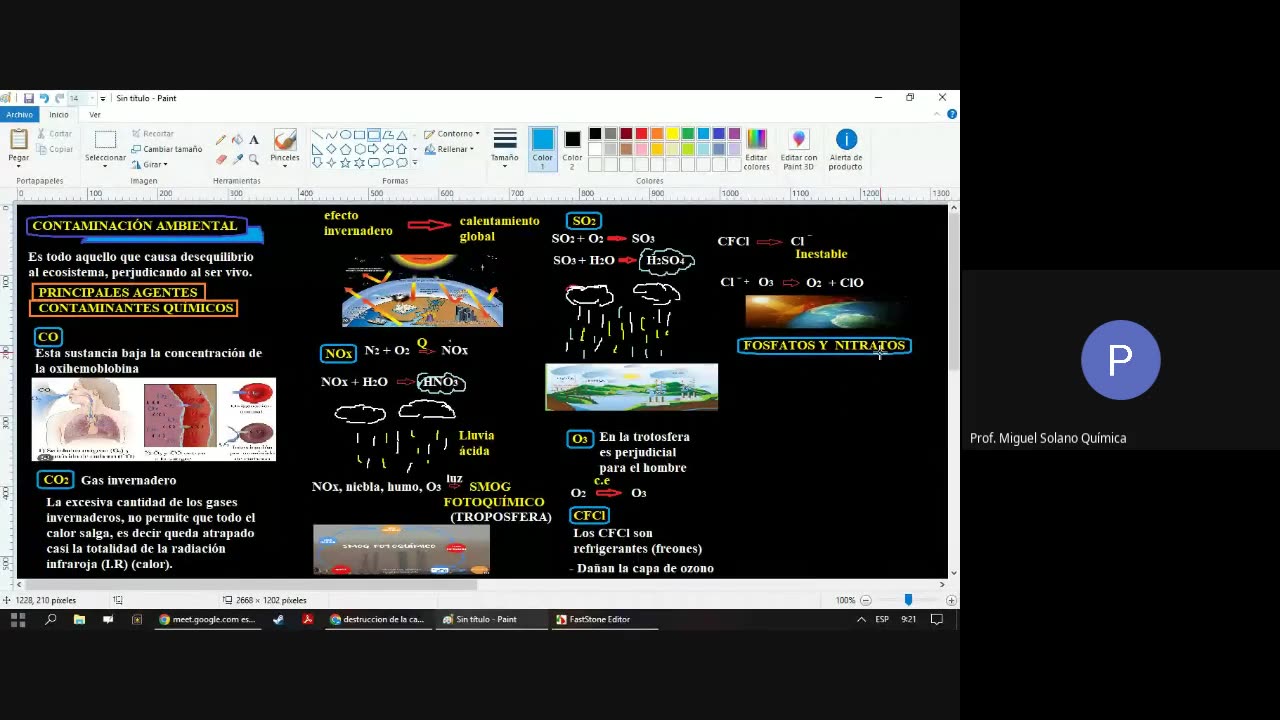Screen dimensions: 1280x720
Task: Click participant avatar P of Prof. Miguel Solano
Action: (x=1120, y=359)
